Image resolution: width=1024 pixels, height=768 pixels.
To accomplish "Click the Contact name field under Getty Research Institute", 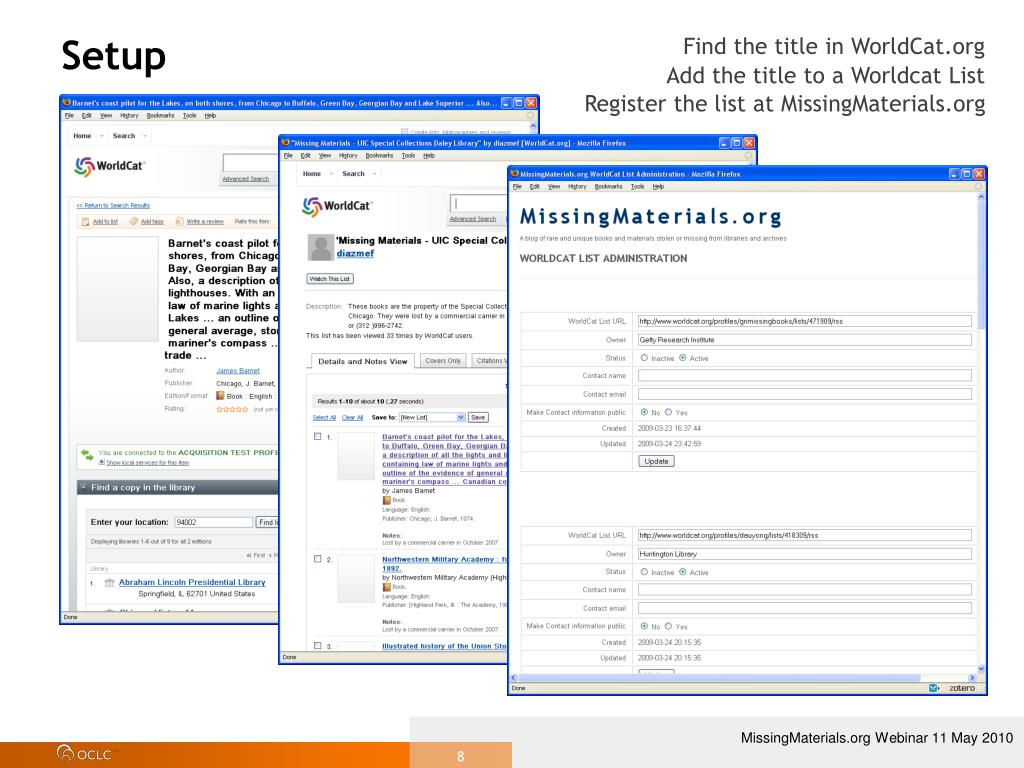I will click(x=805, y=376).
